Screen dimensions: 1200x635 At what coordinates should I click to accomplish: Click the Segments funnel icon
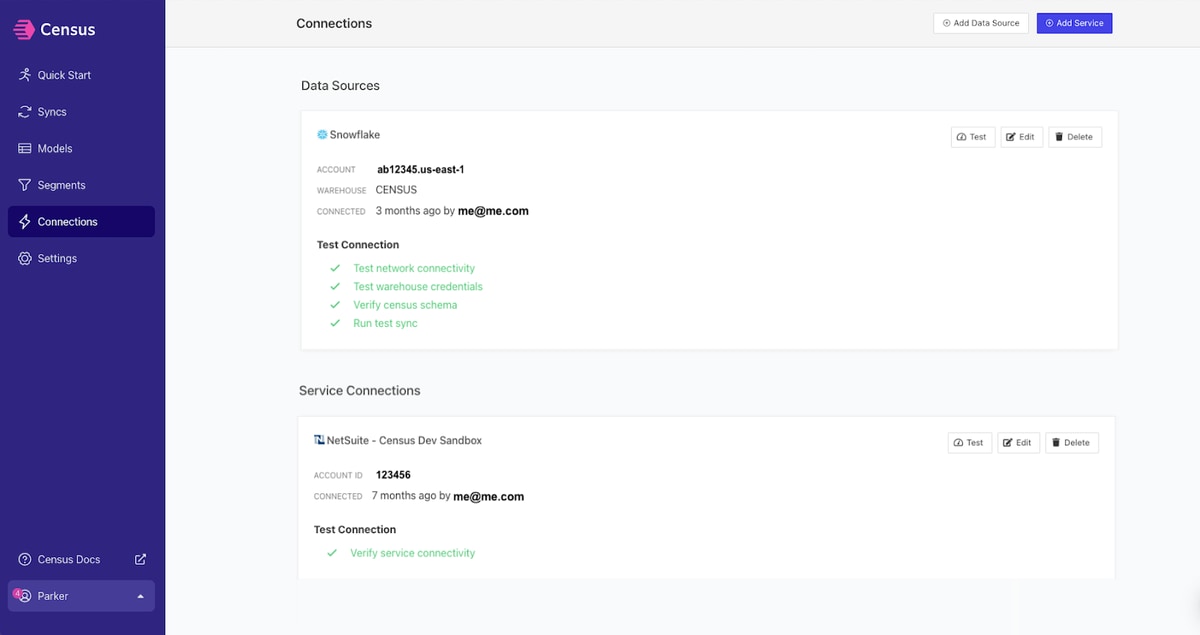point(25,185)
